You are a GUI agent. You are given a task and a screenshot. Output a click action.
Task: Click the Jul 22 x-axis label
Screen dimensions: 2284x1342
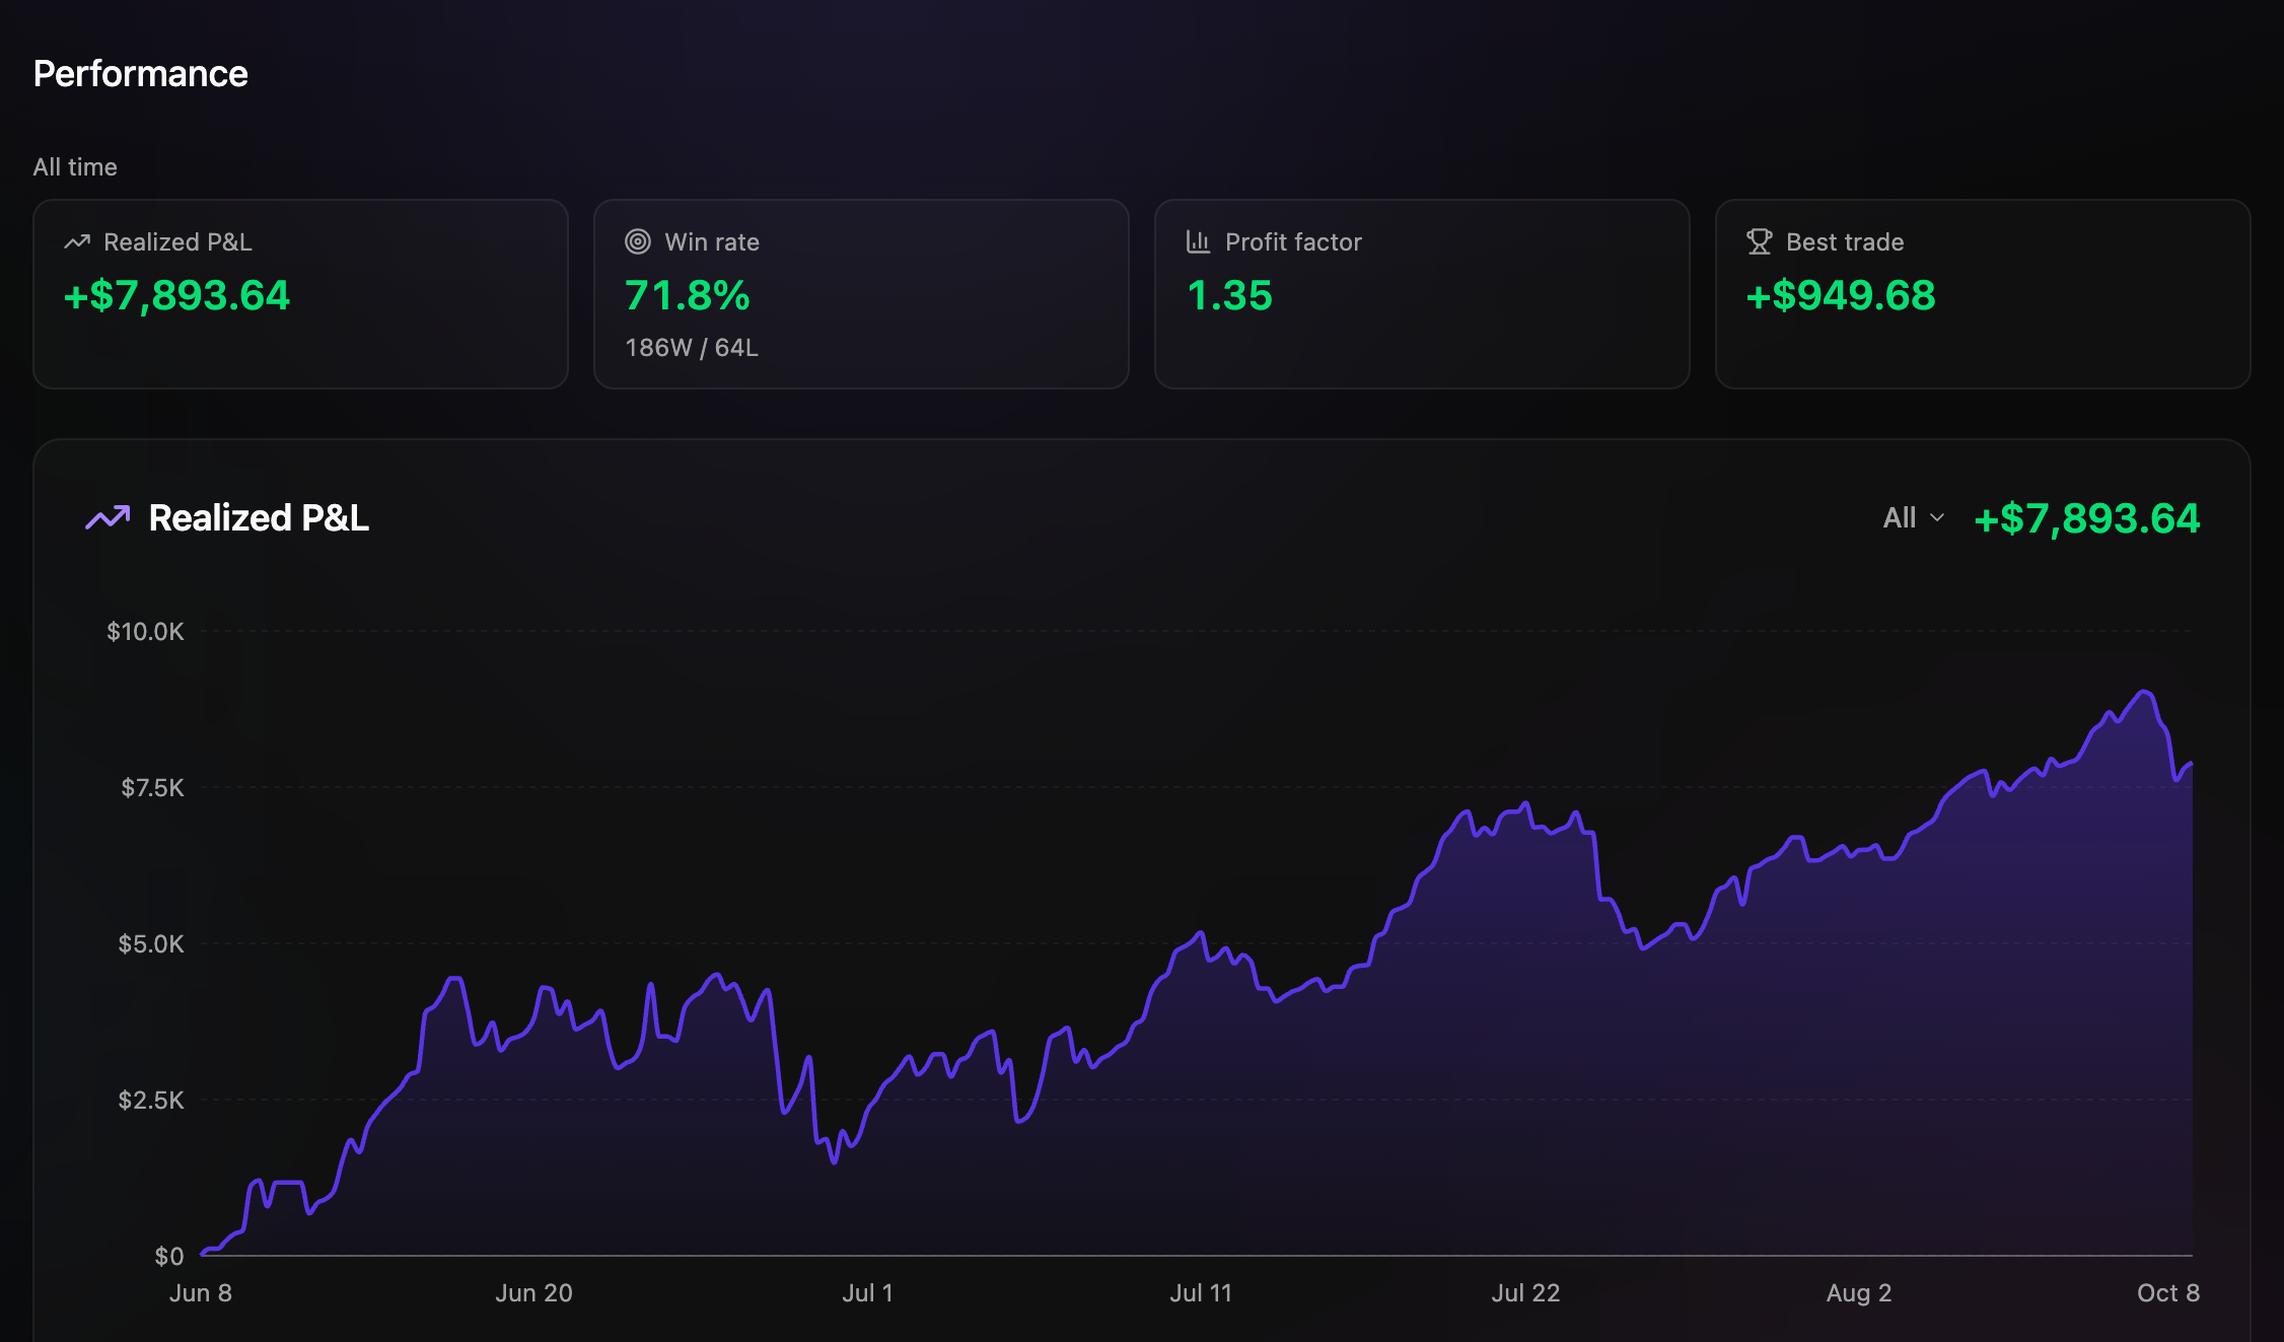point(1525,1293)
